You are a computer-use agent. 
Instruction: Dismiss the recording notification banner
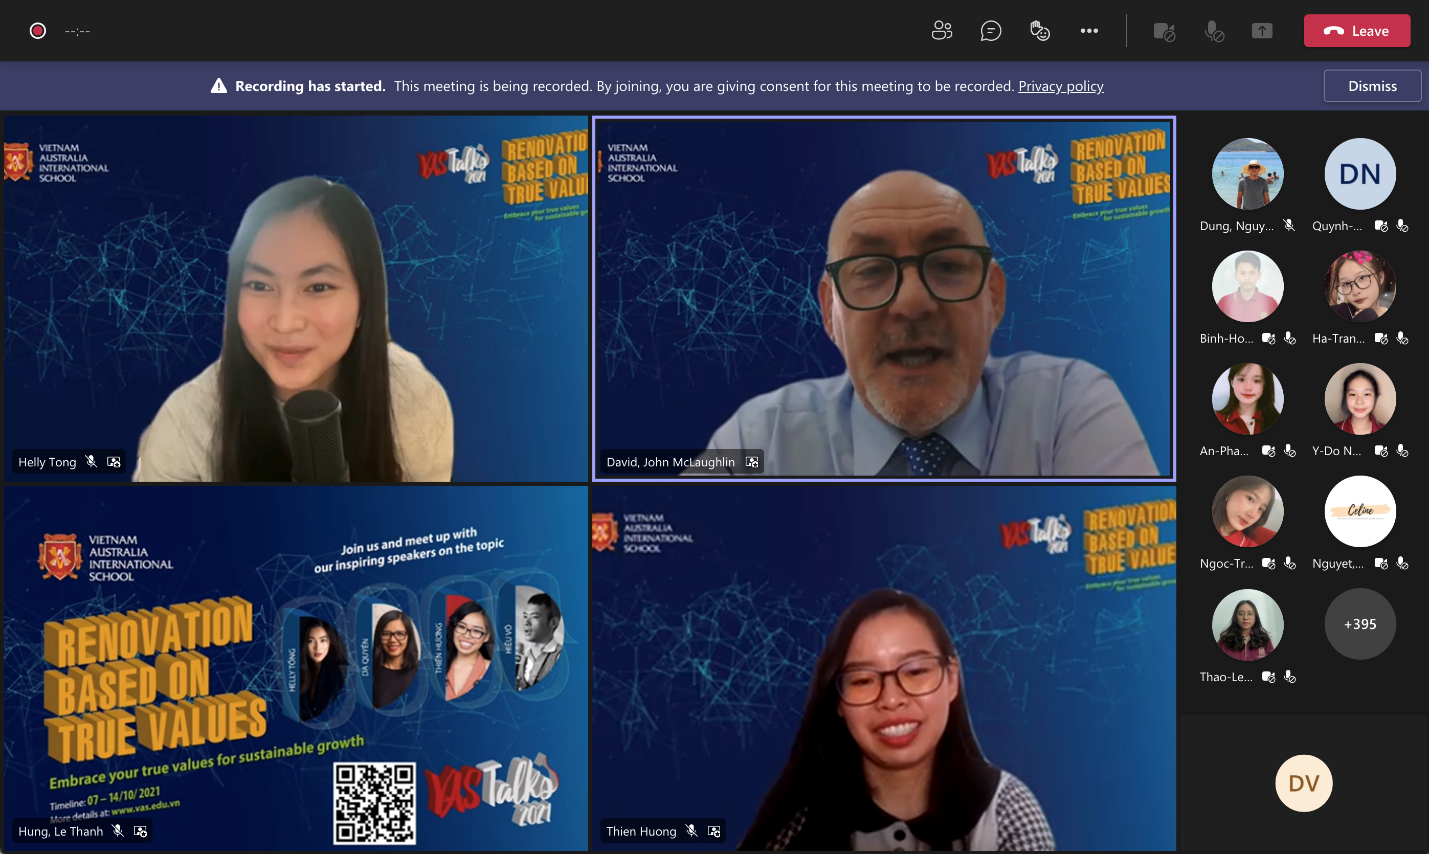tap(1372, 86)
